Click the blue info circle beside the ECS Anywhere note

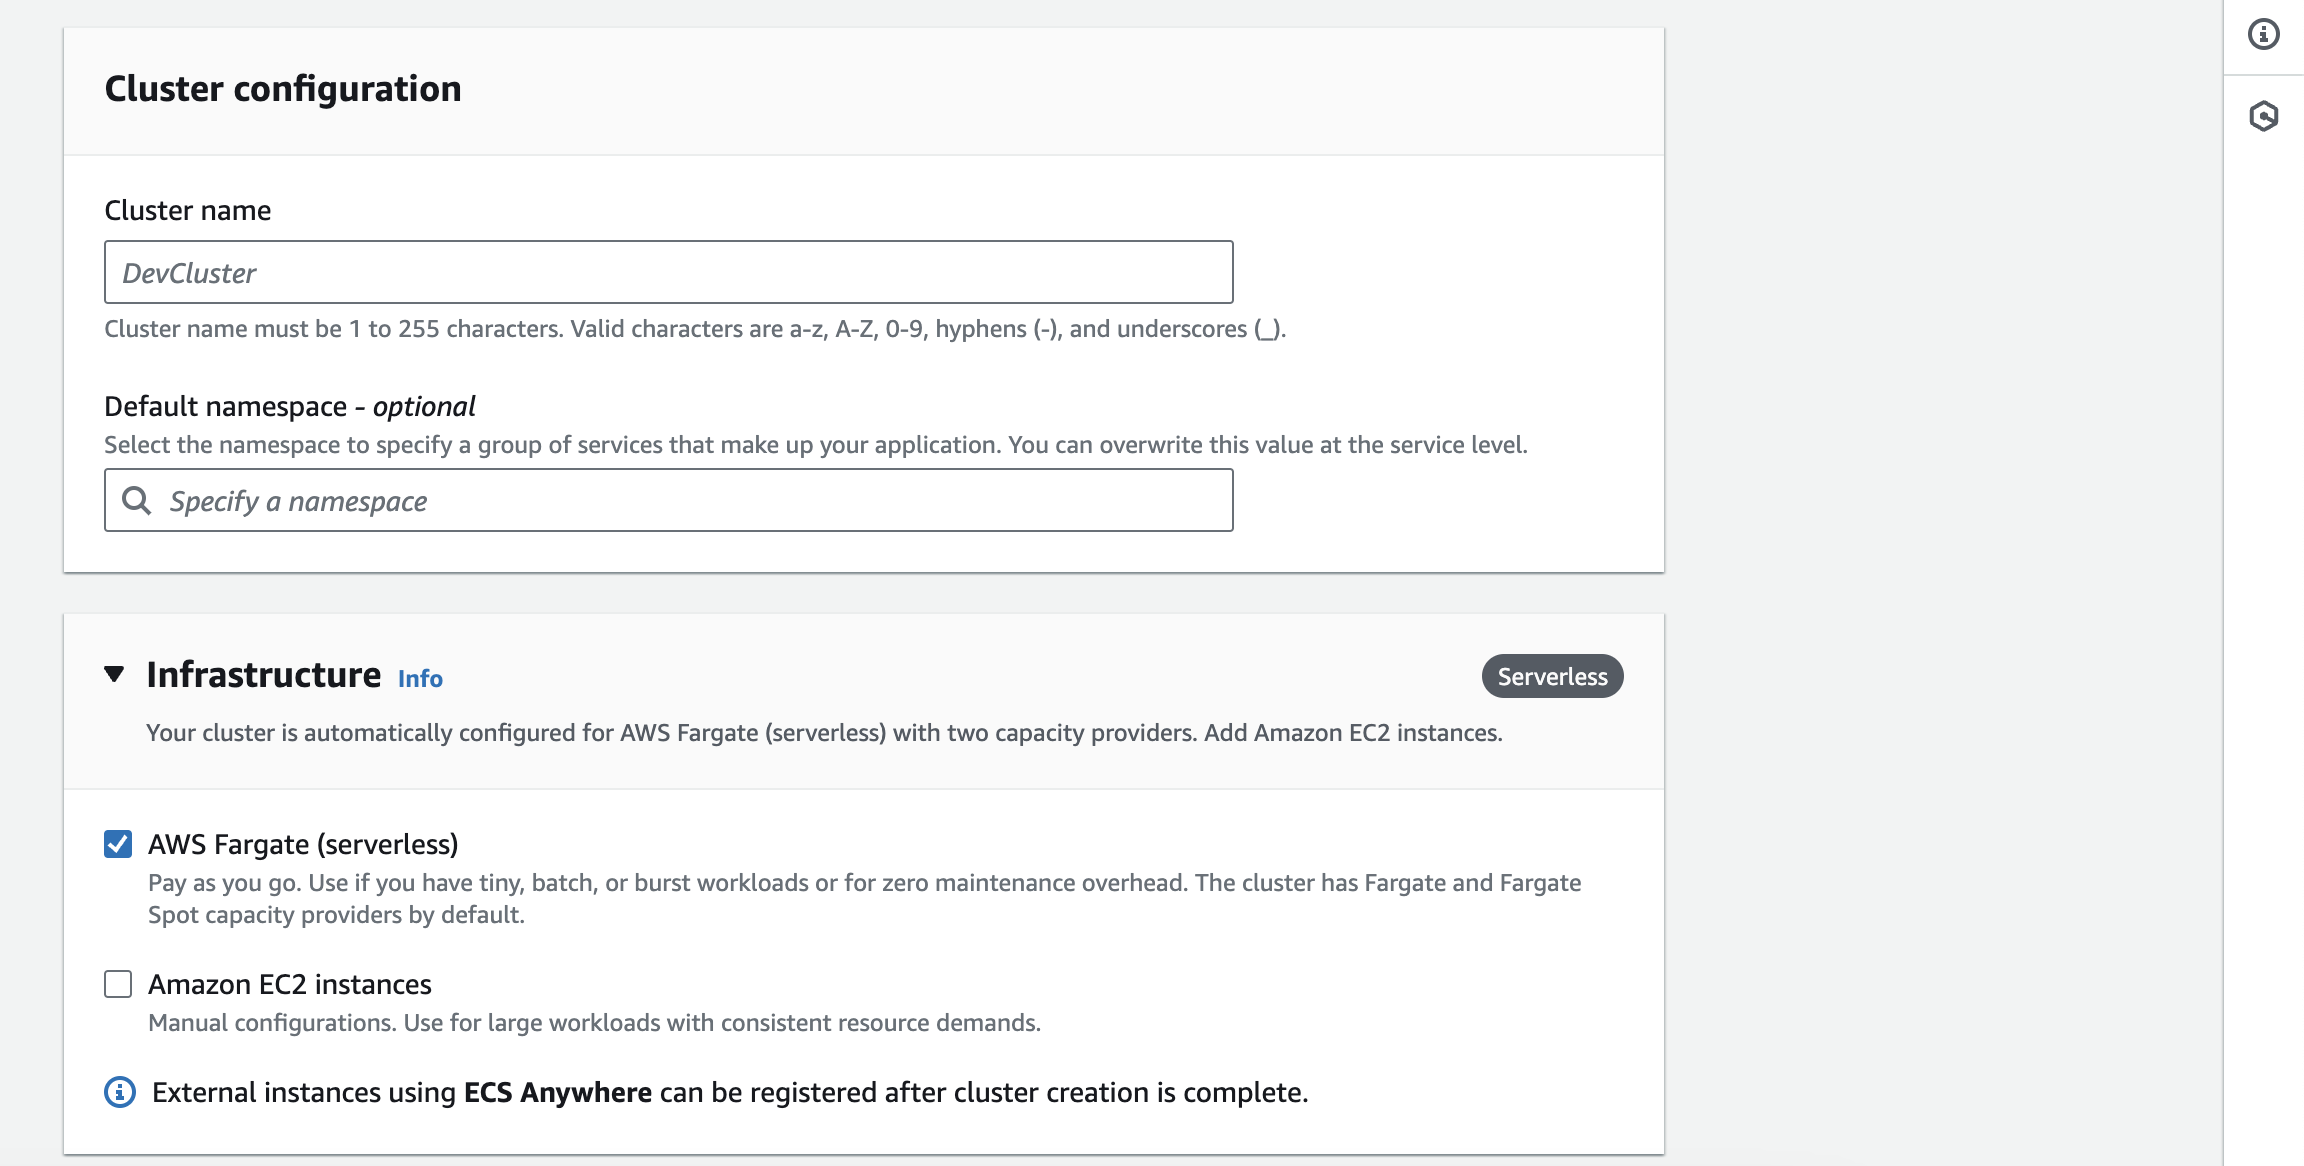[x=120, y=1091]
